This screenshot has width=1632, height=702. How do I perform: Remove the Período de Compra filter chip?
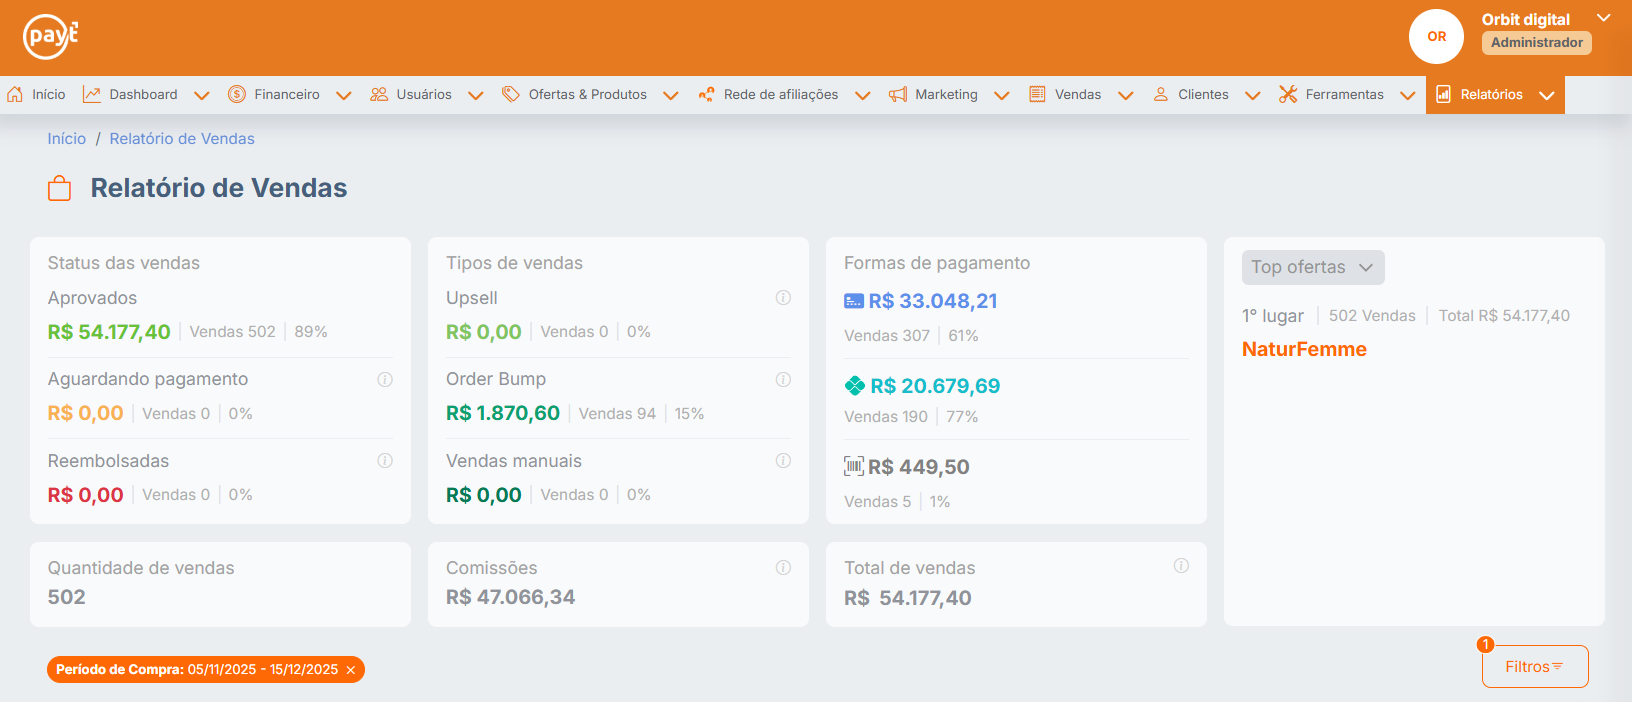(351, 670)
